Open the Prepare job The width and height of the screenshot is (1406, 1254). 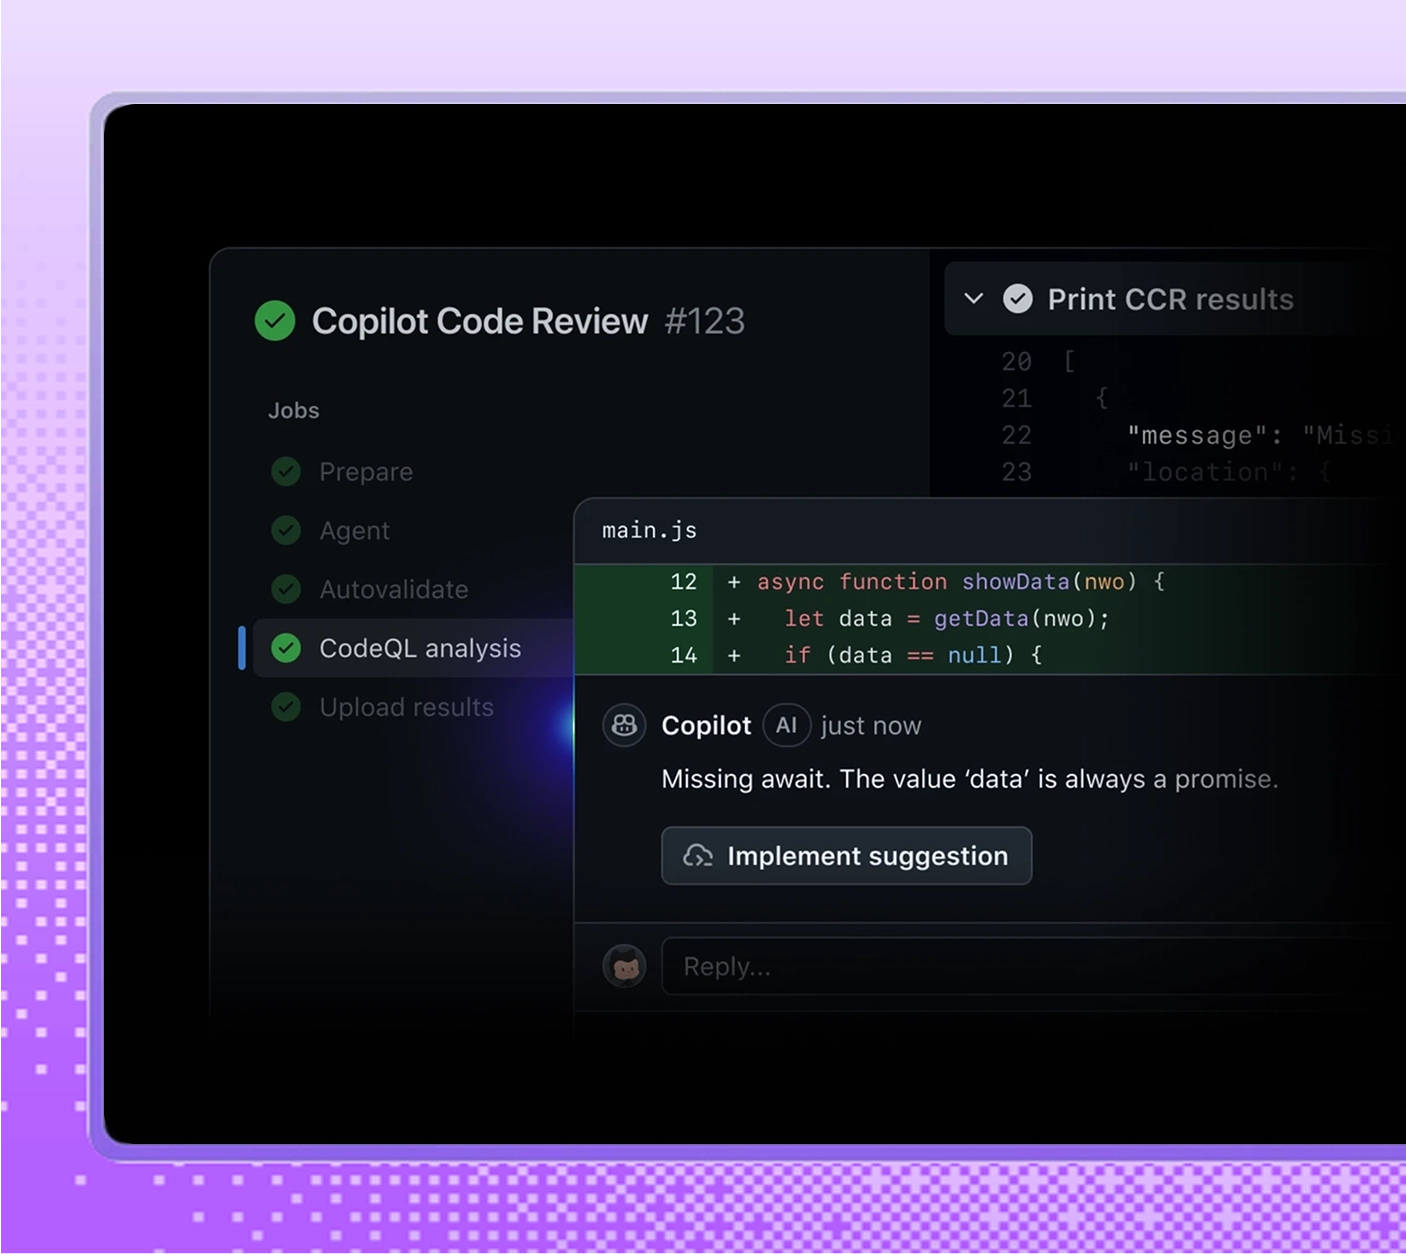[x=366, y=471]
